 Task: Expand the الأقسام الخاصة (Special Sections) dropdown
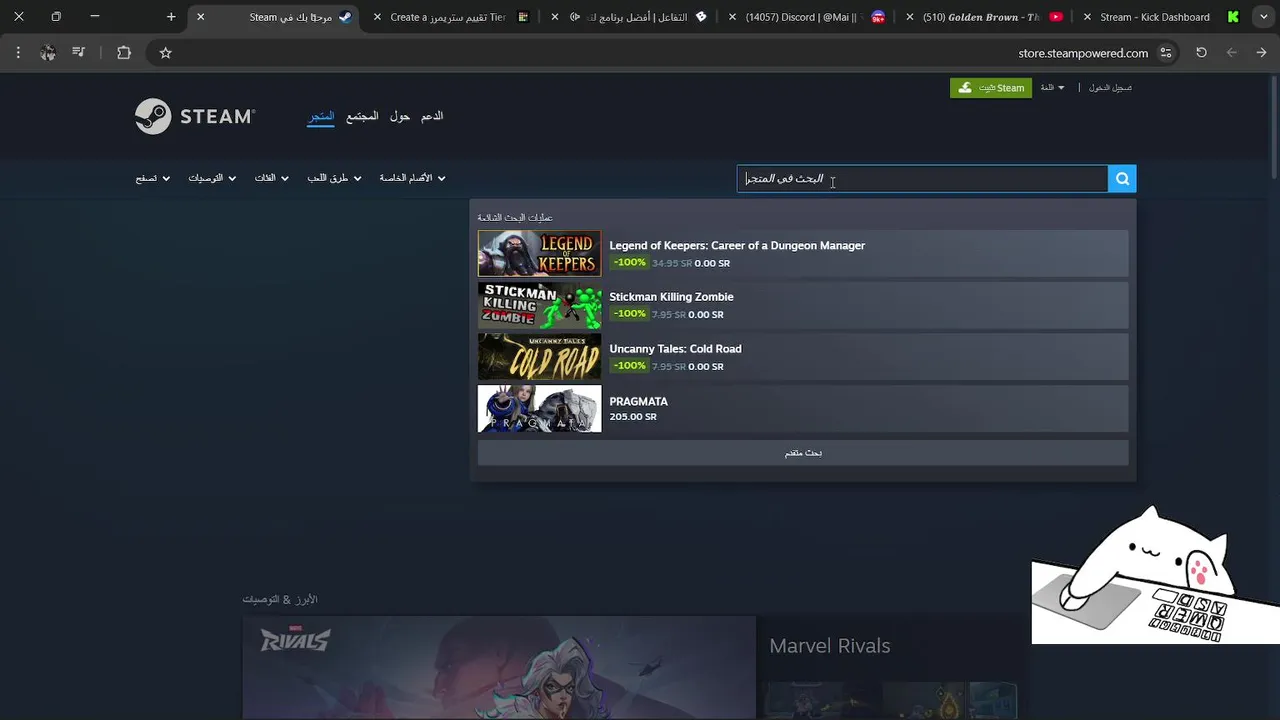pyautogui.click(x=412, y=178)
